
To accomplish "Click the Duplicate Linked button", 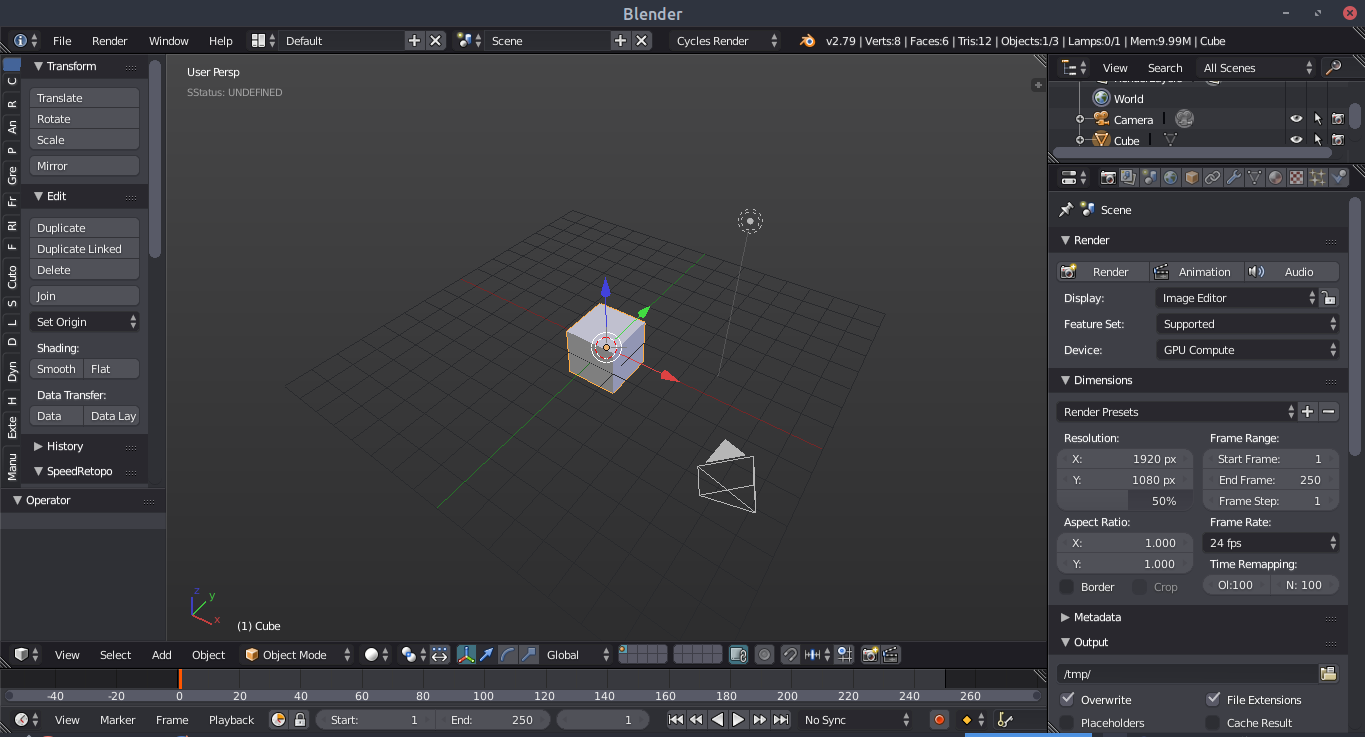I will click(84, 249).
